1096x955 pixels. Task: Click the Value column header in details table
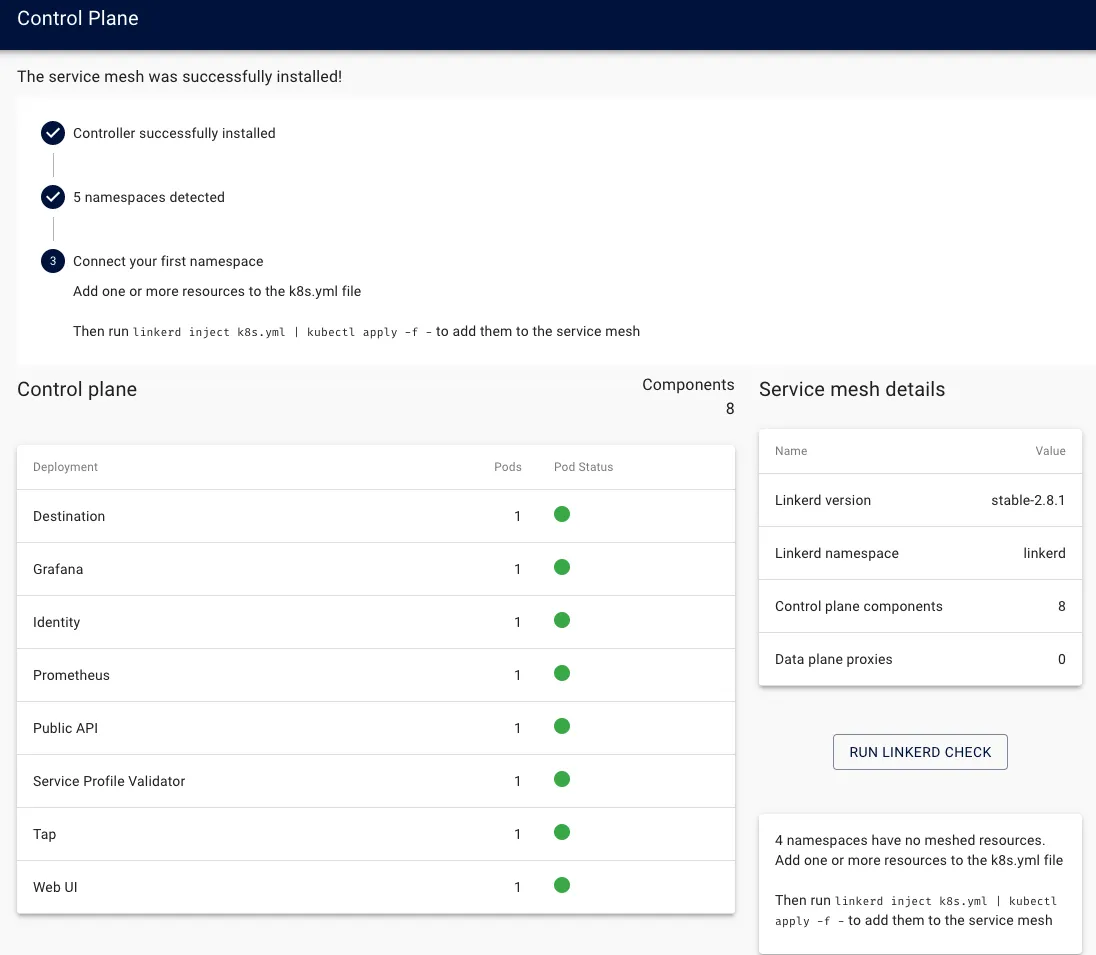1050,451
